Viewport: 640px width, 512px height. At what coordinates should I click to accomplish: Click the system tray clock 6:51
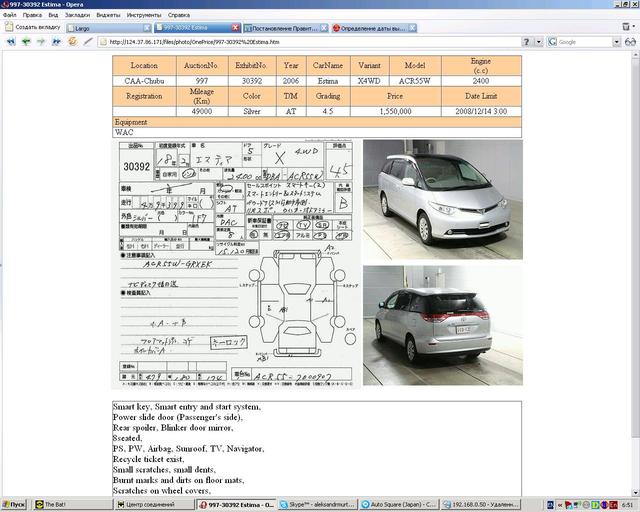pos(627,505)
